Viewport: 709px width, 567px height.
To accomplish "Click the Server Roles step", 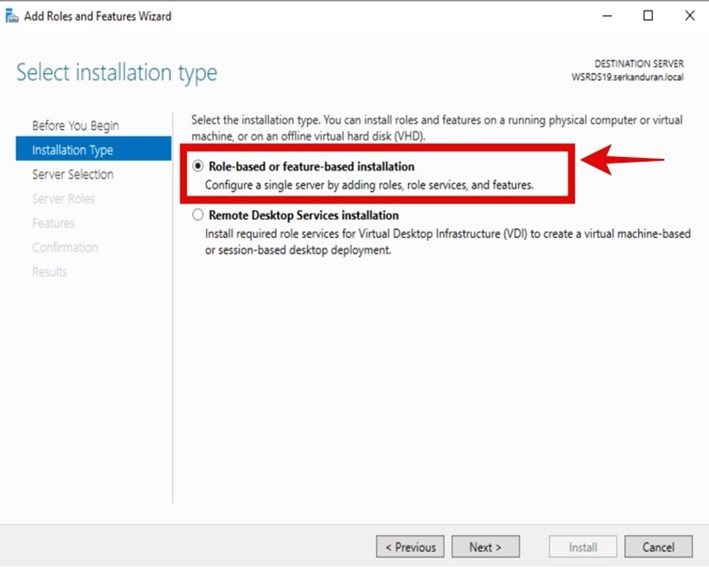I will pos(63,198).
